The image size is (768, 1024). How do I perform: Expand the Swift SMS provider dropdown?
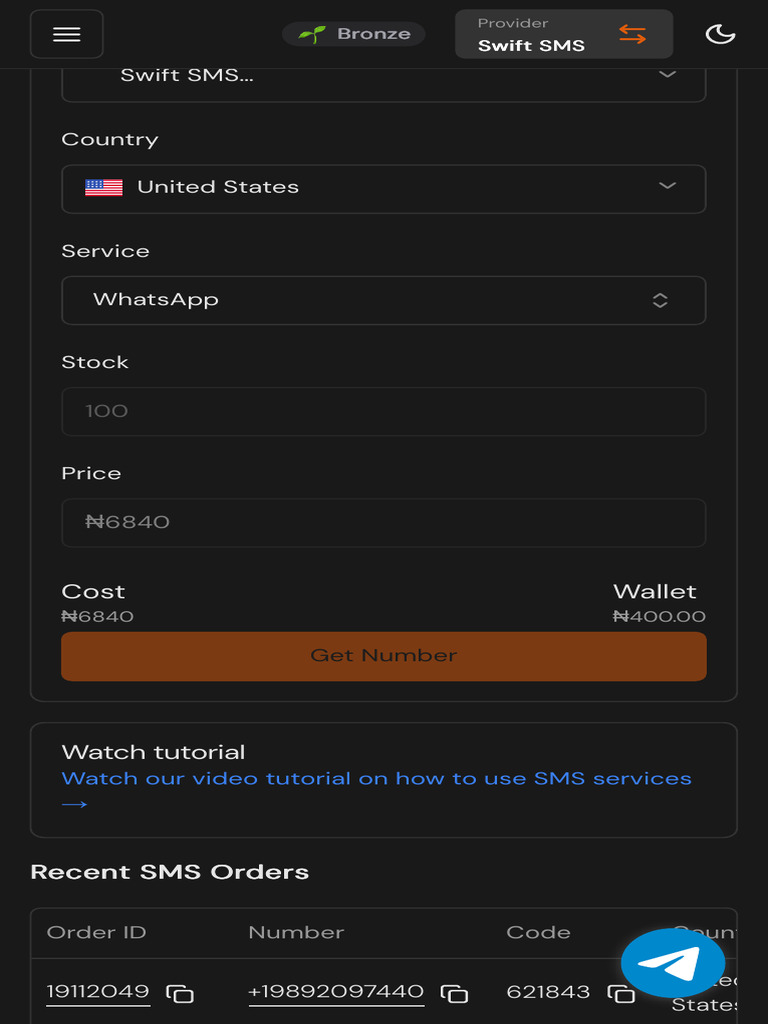[x=668, y=76]
